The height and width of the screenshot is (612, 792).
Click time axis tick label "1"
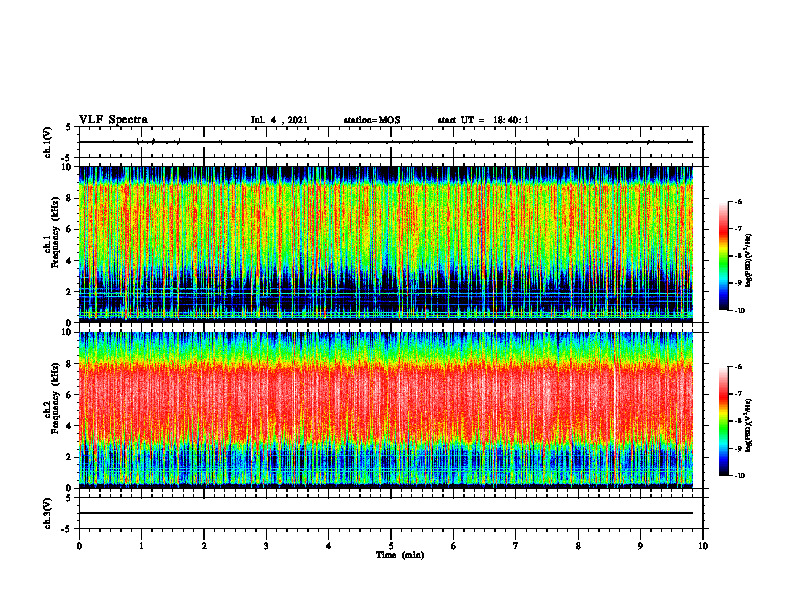[141, 546]
